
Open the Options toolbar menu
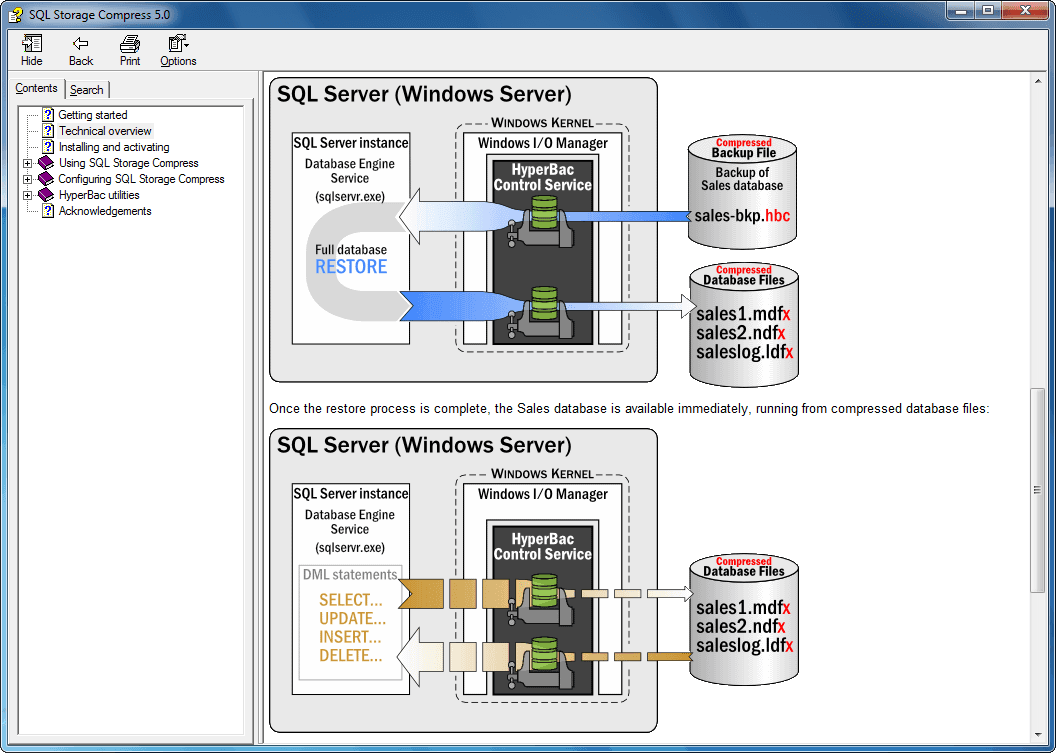[178, 51]
